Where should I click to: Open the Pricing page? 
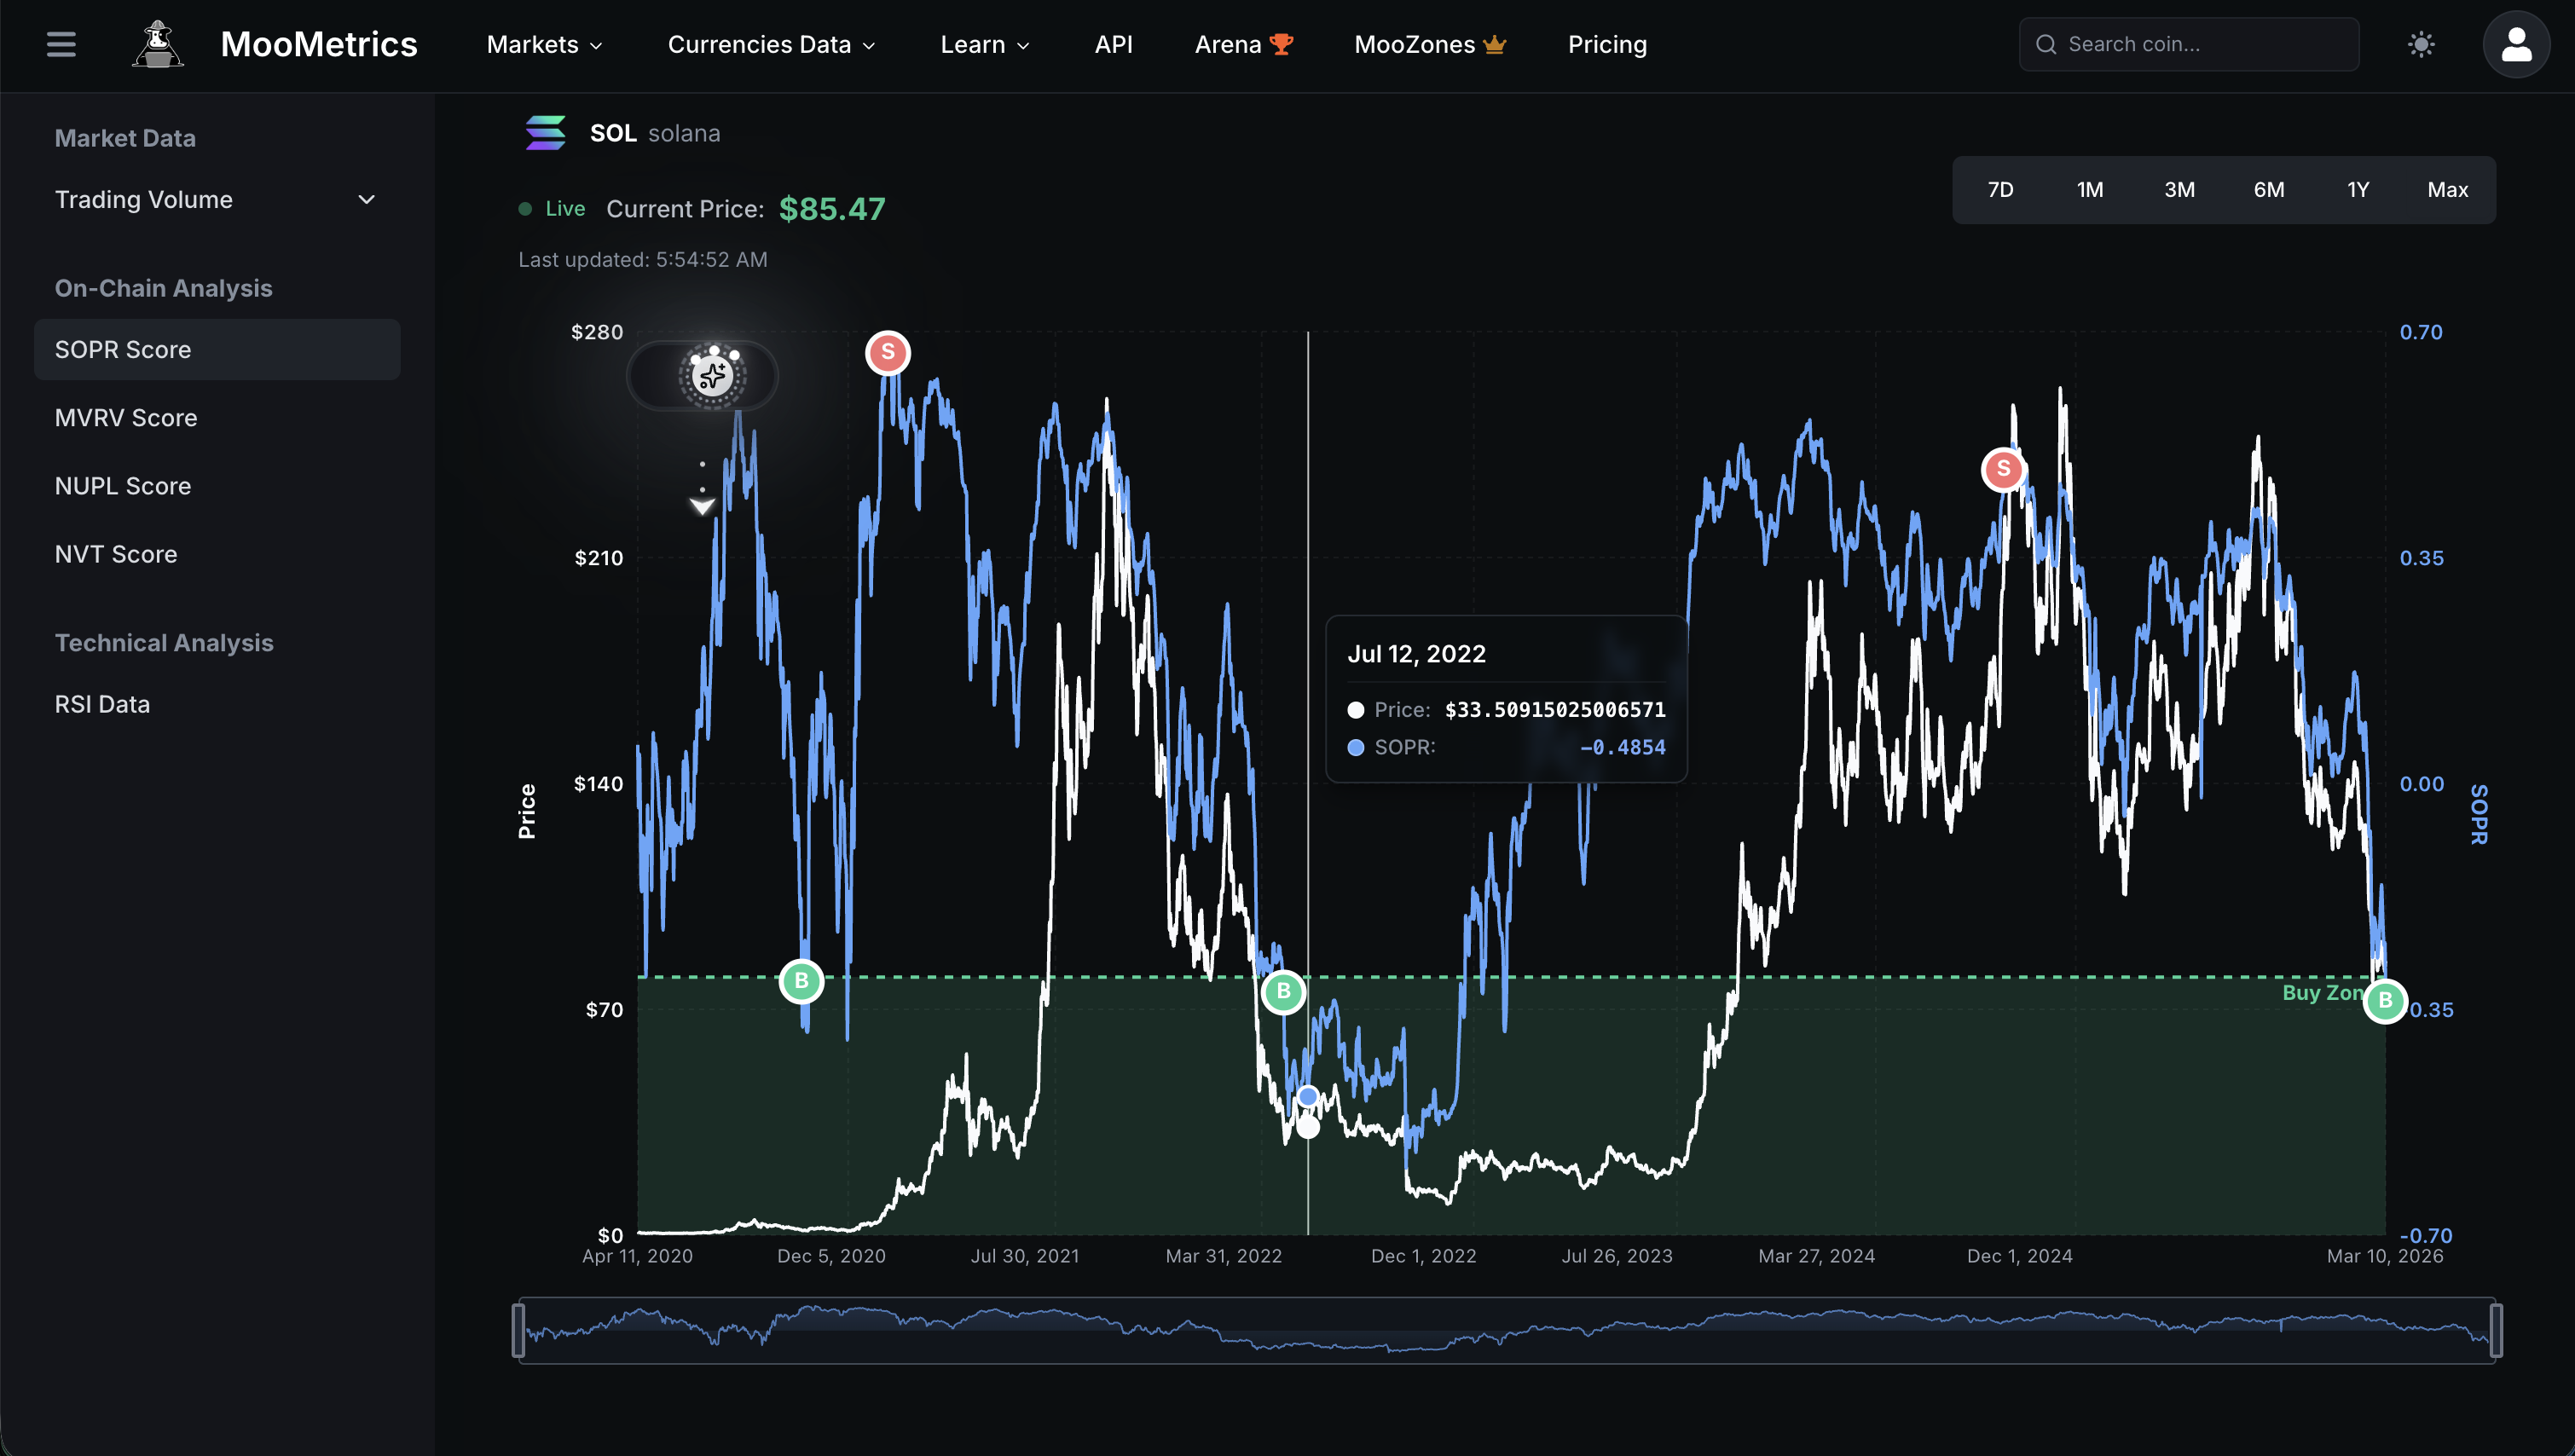[x=1606, y=44]
